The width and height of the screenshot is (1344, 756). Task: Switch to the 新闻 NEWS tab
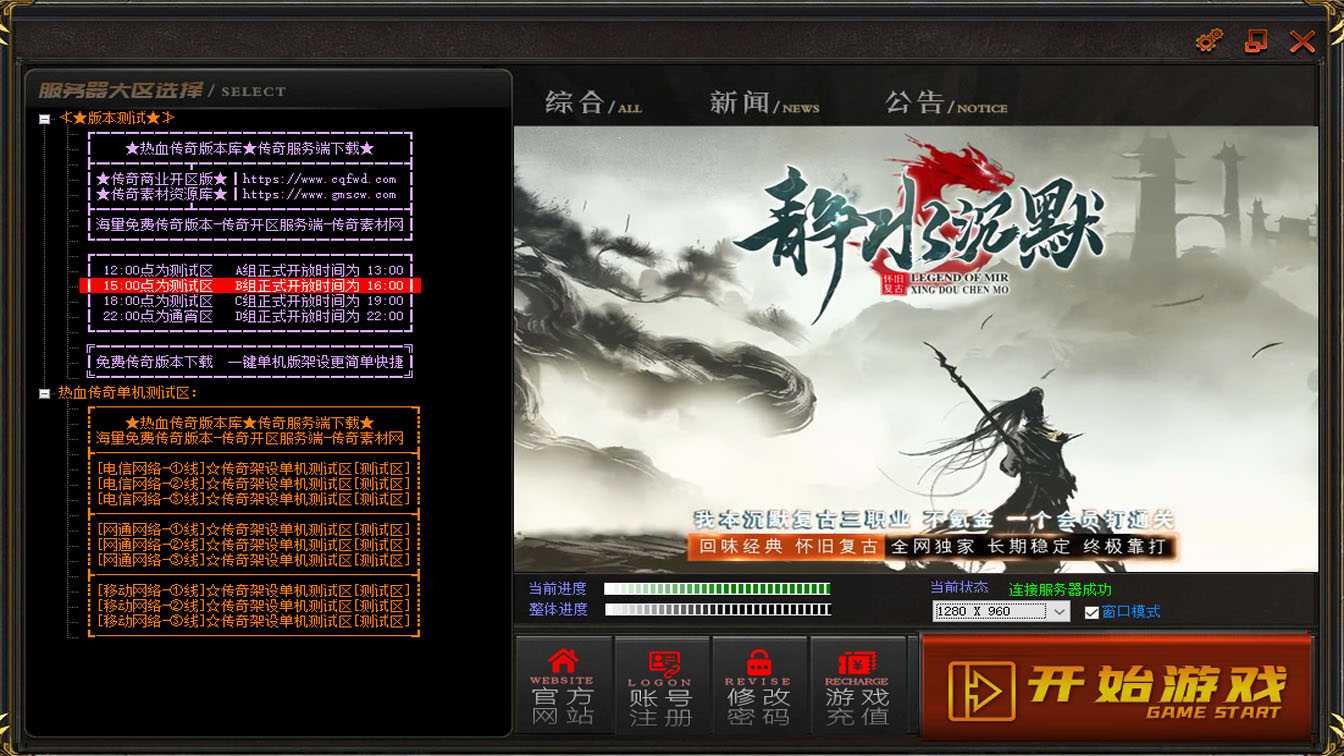click(x=763, y=103)
